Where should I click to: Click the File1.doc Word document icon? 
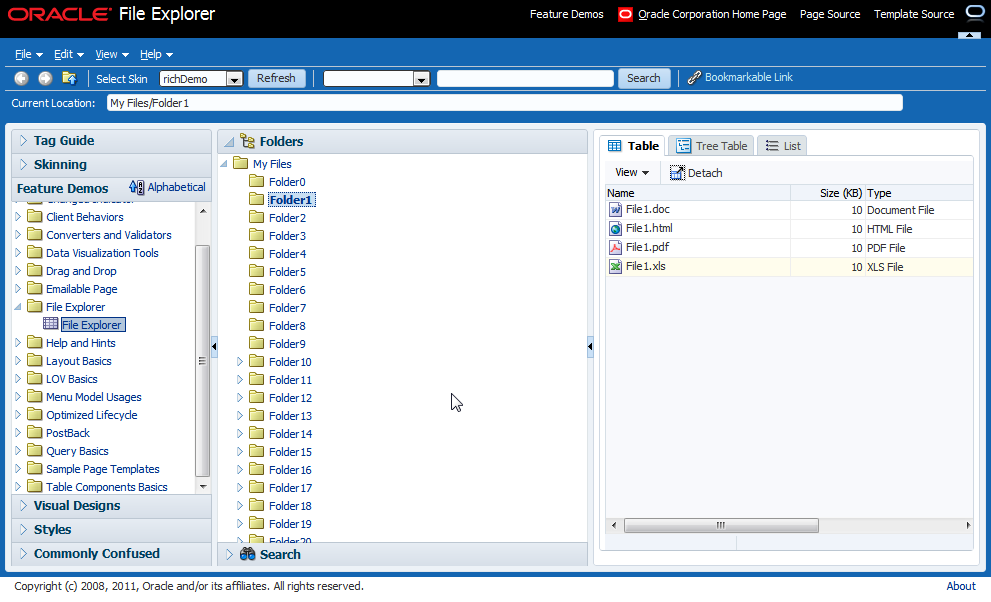tap(615, 210)
